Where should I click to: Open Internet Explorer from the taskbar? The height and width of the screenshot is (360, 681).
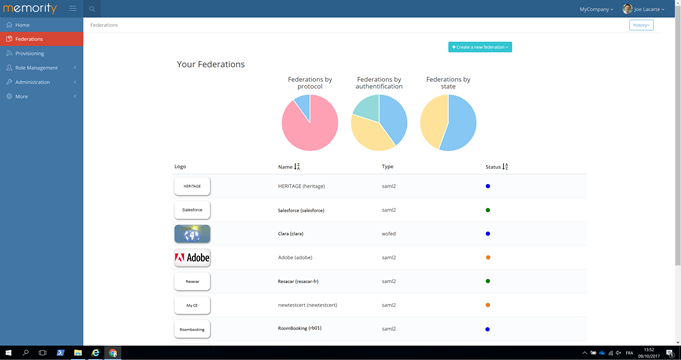click(95, 353)
